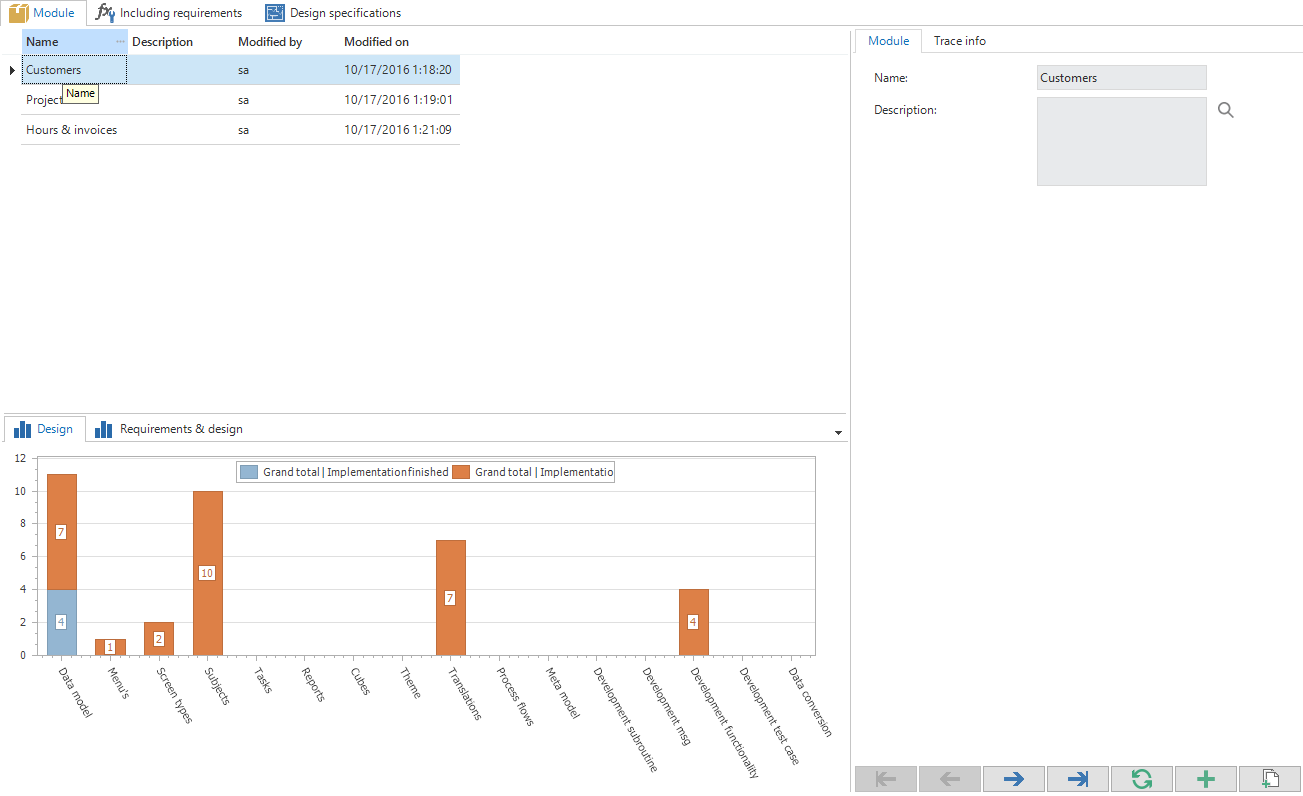The height and width of the screenshot is (796, 1303).
Task: Click the copy record icon
Action: (1270, 779)
